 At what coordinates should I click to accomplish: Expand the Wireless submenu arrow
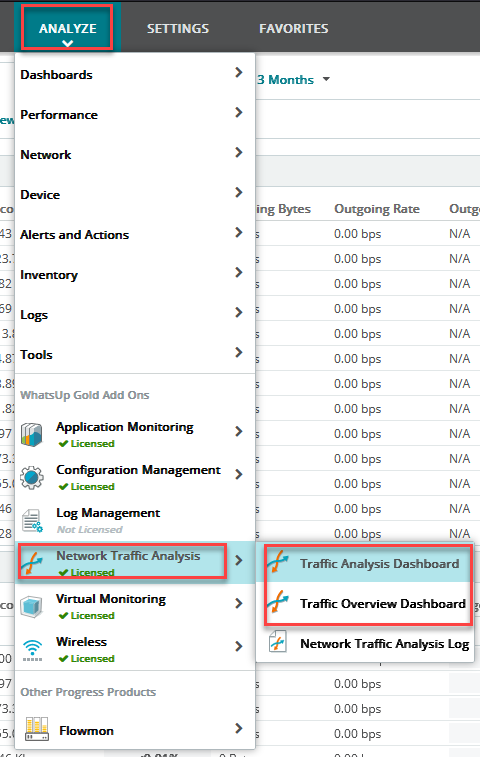tap(239, 646)
